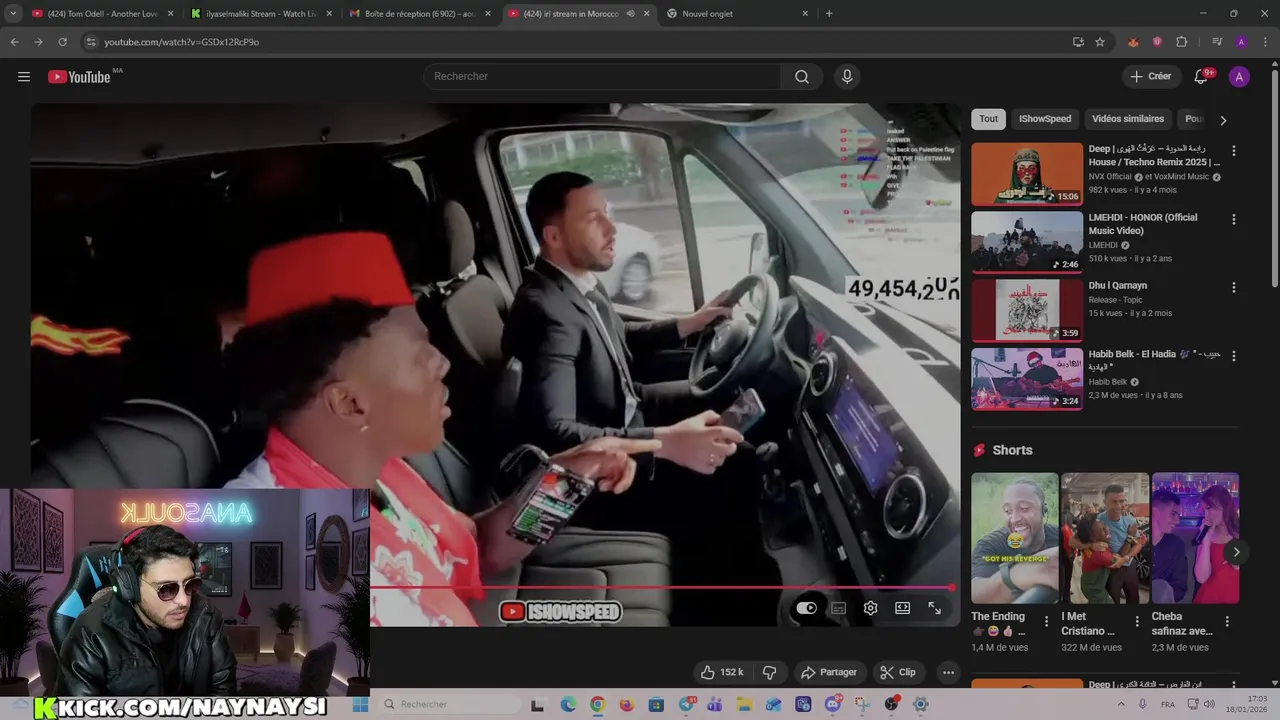Open options for the LMEHDI HONOR video
1280x720 pixels.
coord(1233,219)
